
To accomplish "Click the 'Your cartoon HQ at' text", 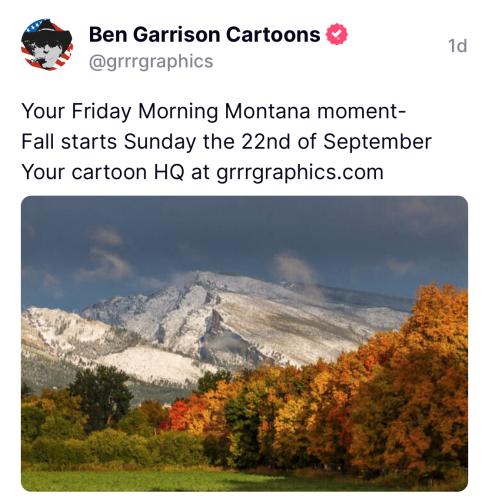I will tap(116, 172).
